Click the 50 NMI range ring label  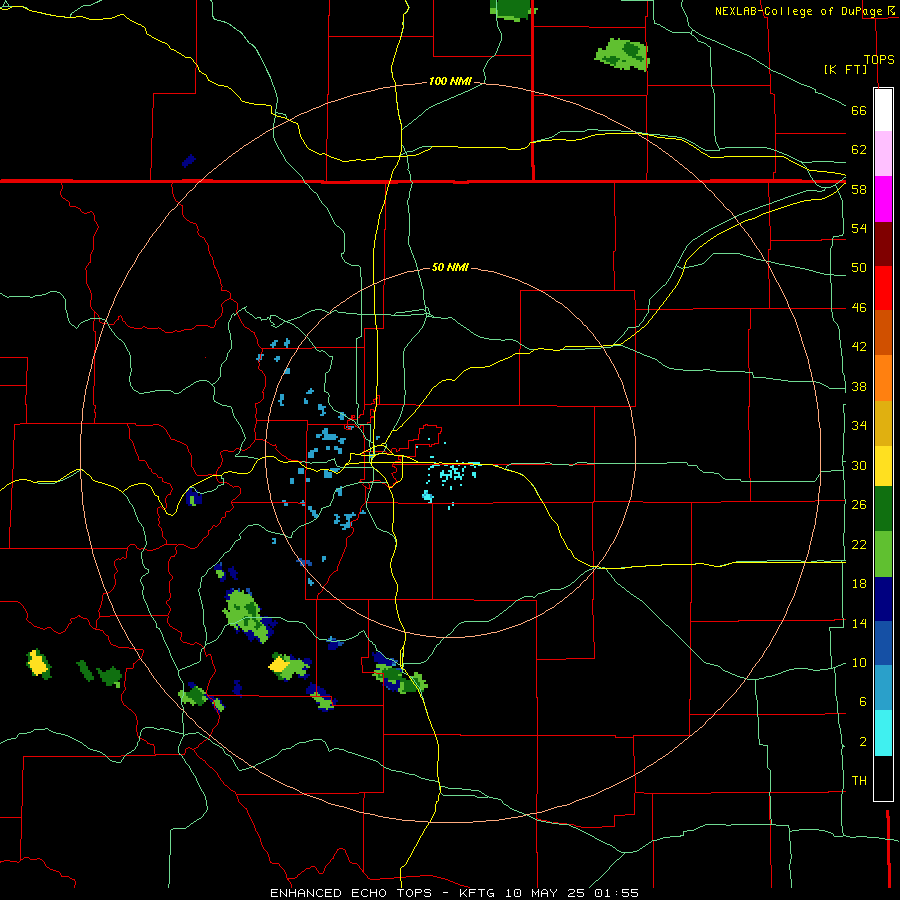pos(450,267)
